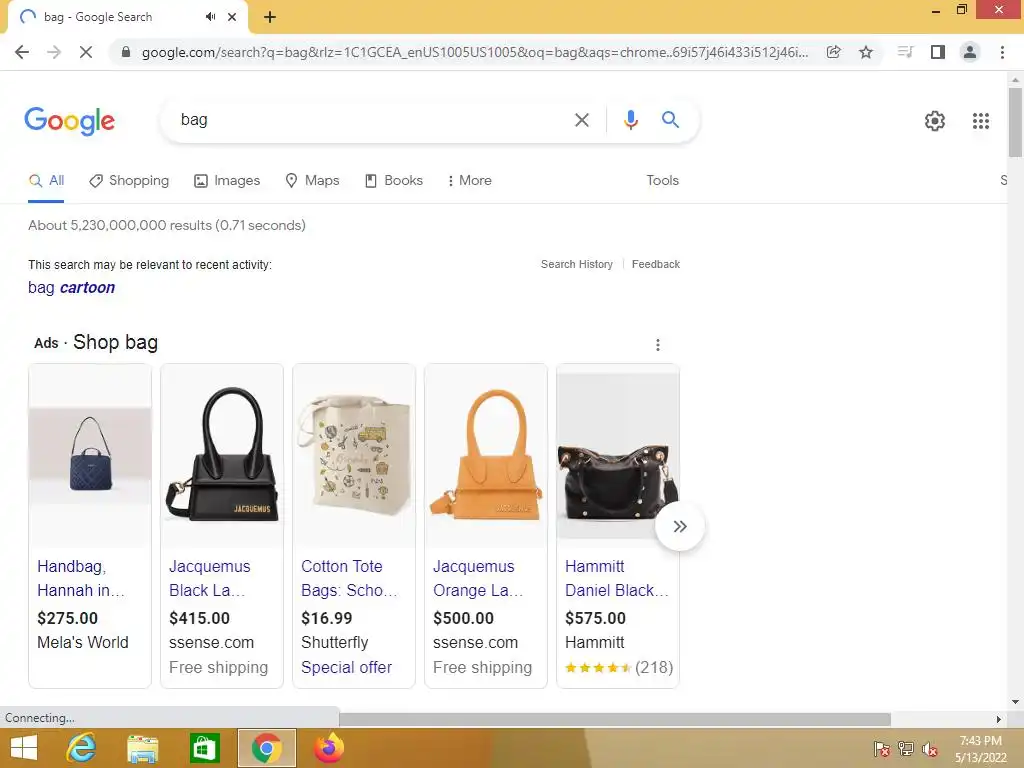Viewport: 1024px width, 768px height.
Task: Open the Jacquemus orange bag image
Action: click(486, 455)
